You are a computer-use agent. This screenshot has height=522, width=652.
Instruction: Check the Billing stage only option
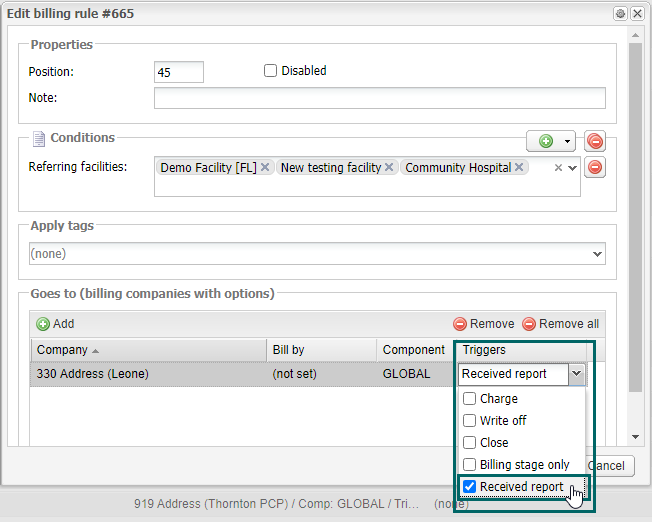pos(469,464)
